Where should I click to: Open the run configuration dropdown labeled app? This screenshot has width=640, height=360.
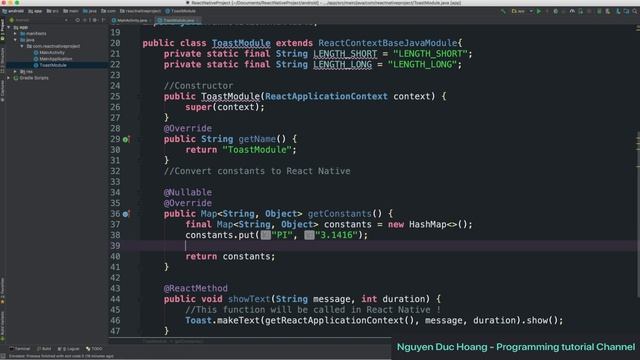[x=522, y=11]
